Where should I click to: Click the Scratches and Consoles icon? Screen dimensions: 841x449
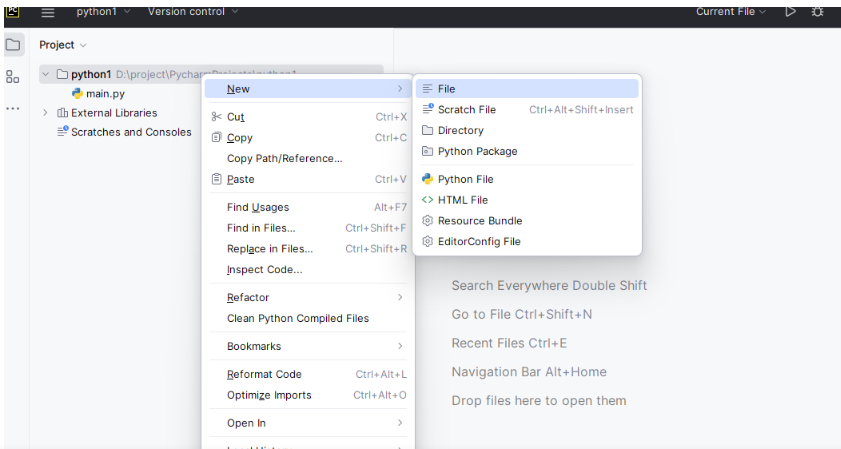pos(63,131)
